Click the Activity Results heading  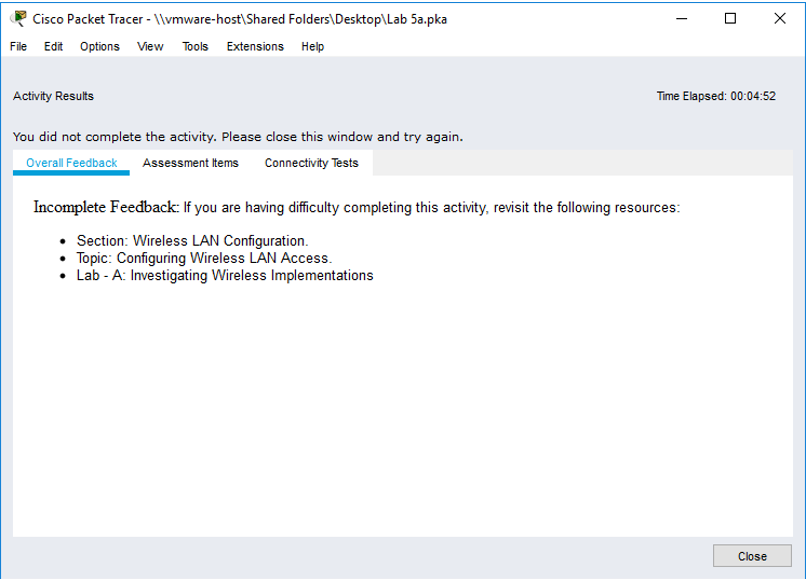(x=53, y=97)
